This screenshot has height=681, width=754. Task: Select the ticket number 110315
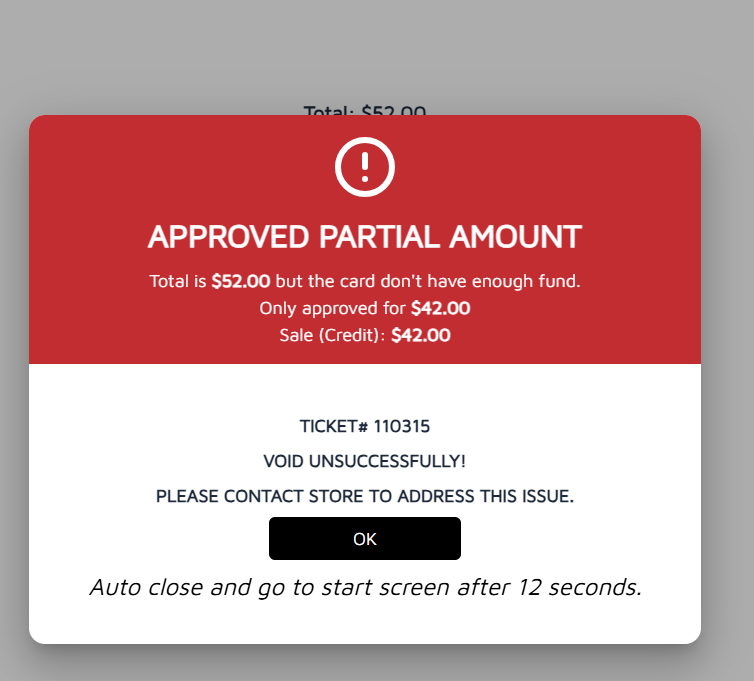[x=402, y=426]
